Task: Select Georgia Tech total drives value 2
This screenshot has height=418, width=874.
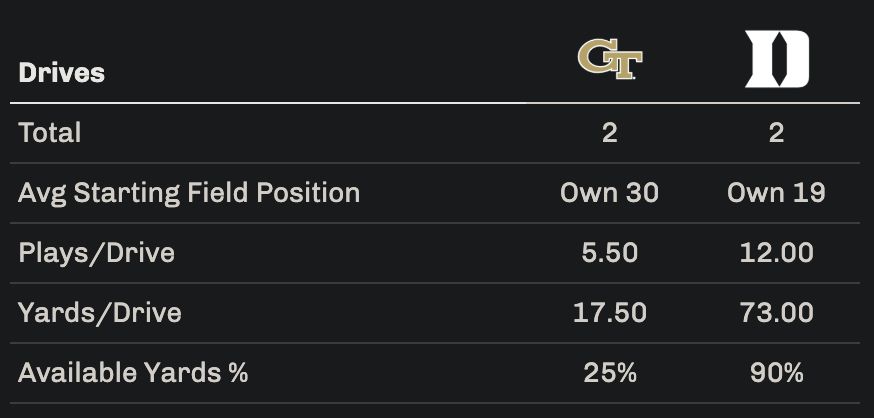Action: [610, 133]
